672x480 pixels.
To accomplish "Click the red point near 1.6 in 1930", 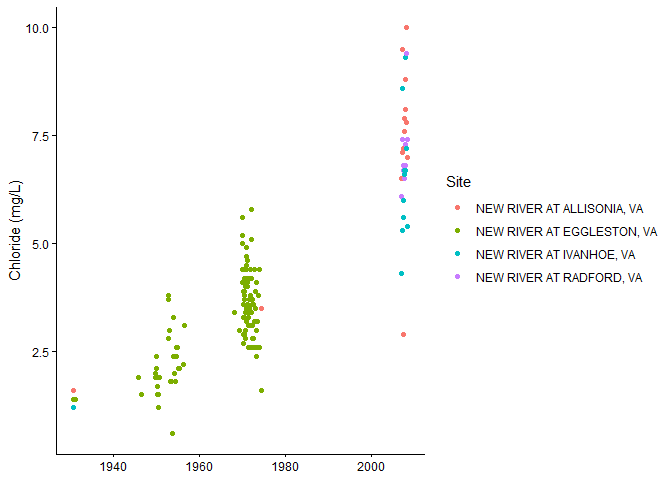I will pos(73,390).
